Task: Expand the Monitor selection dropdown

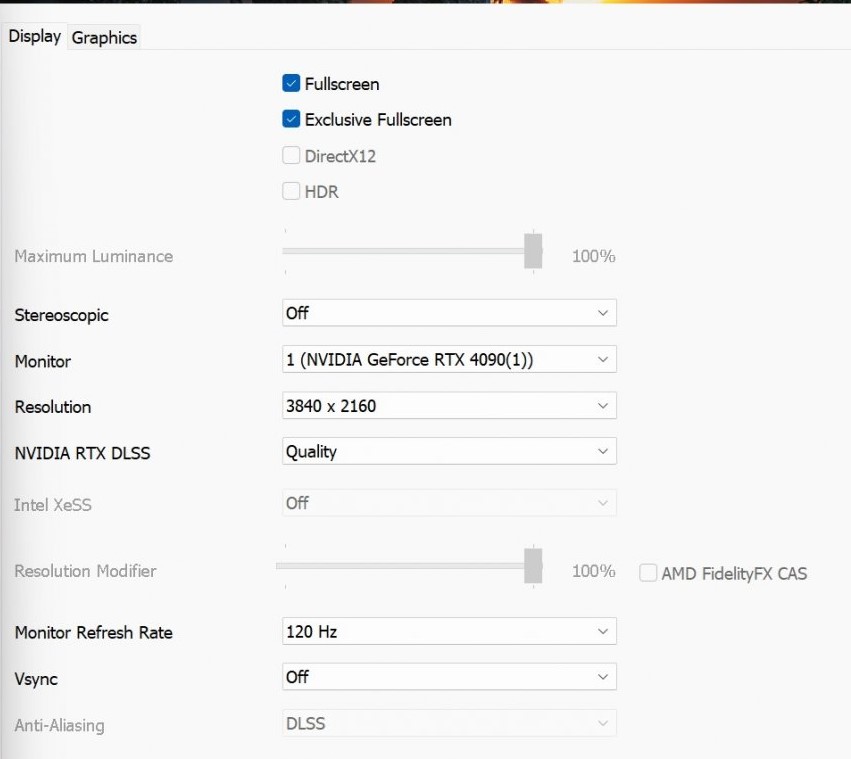Action: pyautogui.click(x=449, y=359)
